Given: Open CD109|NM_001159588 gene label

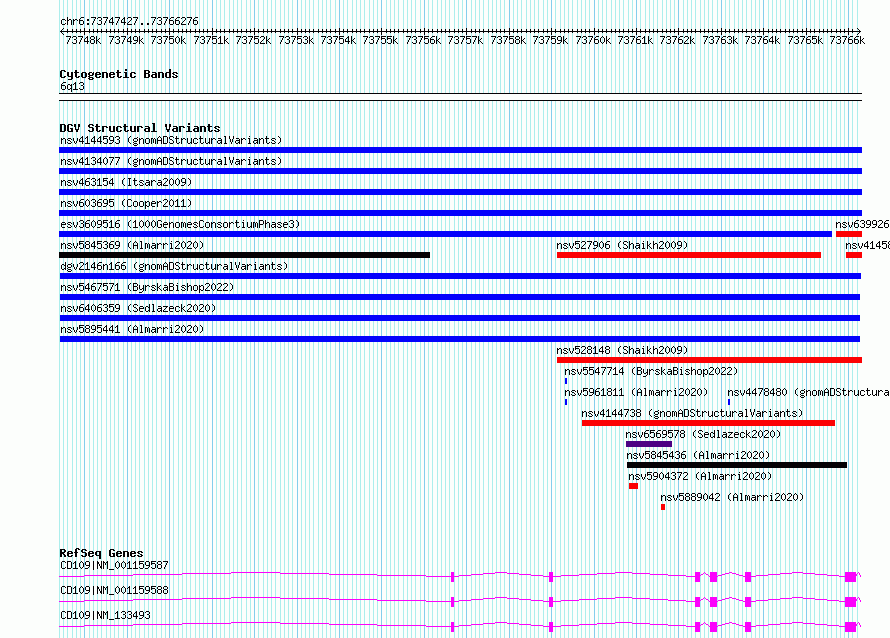Looking at the screenshot, I should (114, 590).
